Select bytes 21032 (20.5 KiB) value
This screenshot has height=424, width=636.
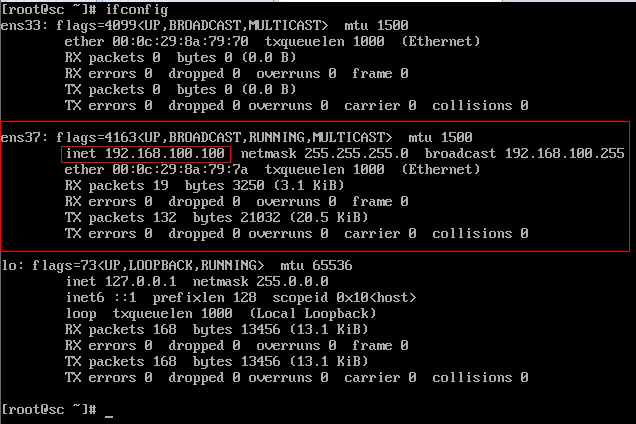point(280,217)
